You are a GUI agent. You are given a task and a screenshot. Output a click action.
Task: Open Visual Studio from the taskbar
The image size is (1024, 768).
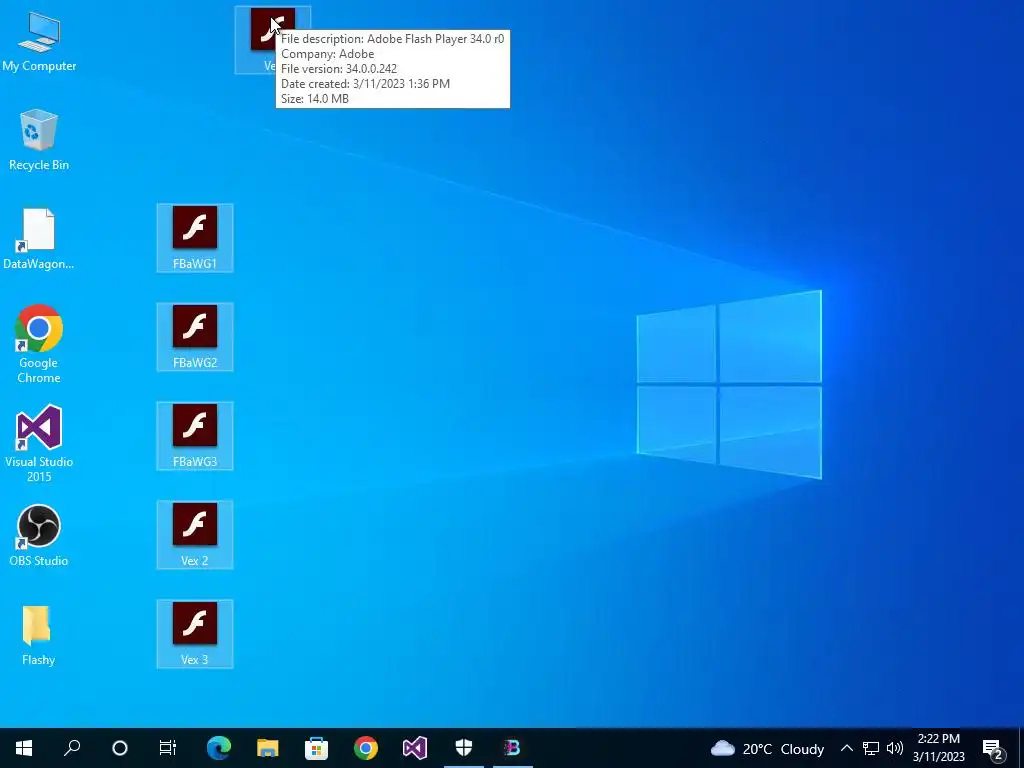415,748
